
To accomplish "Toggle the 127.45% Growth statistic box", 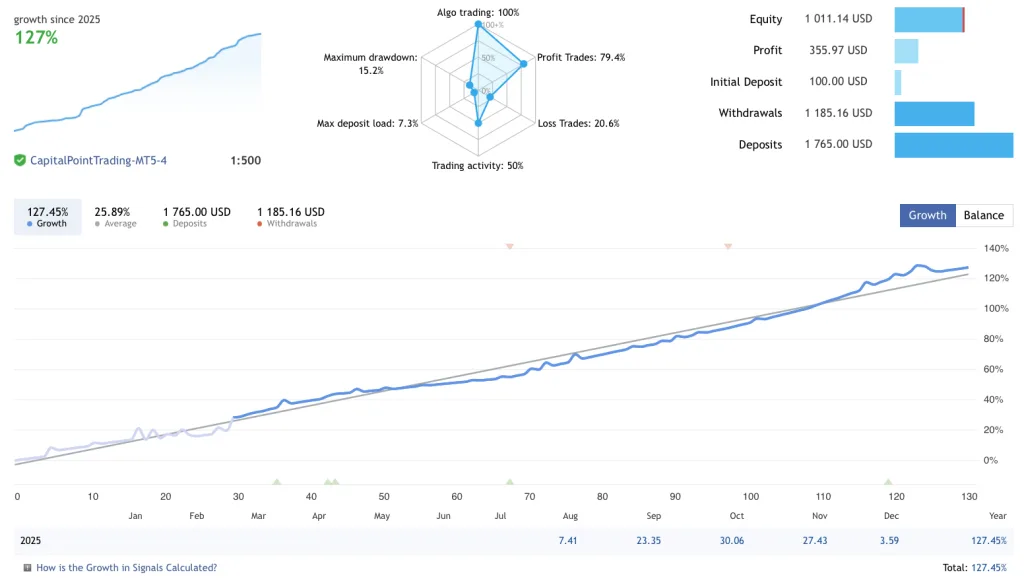I will [x=46, y=215].
